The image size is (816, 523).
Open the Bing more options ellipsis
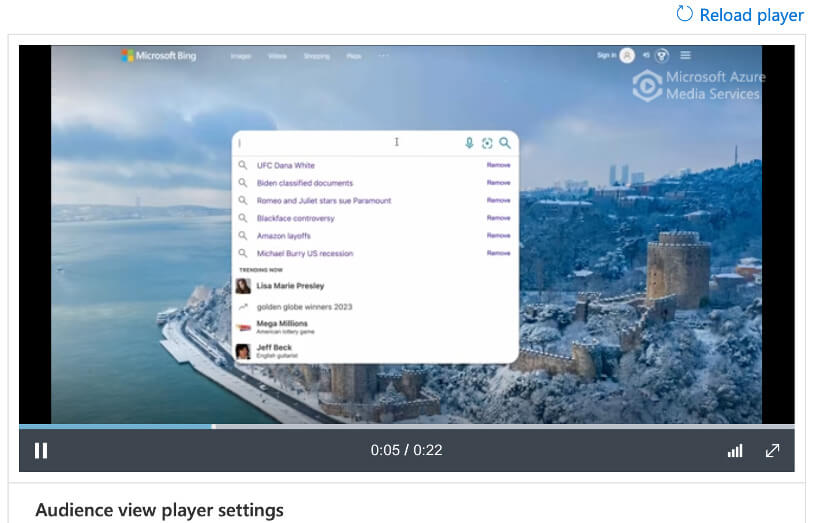(x=384, y=56)
